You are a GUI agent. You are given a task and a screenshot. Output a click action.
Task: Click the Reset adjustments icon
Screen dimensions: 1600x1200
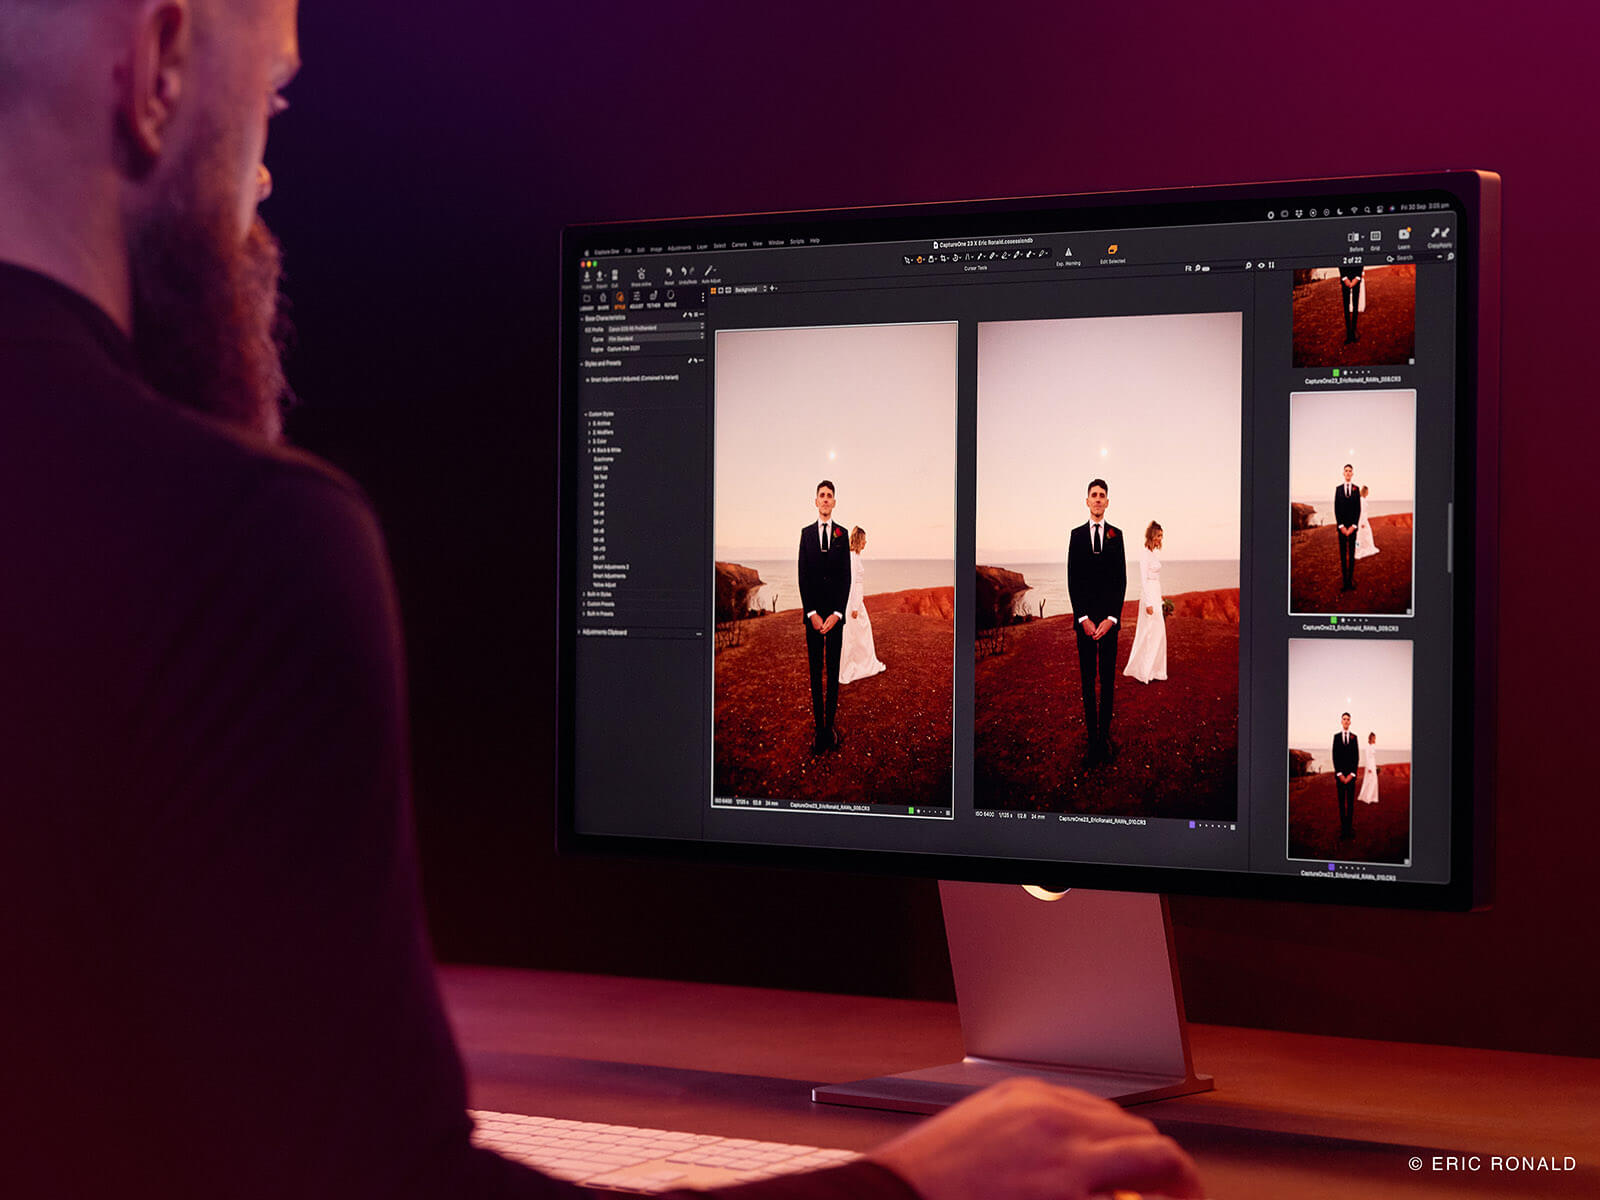point(669,272)
